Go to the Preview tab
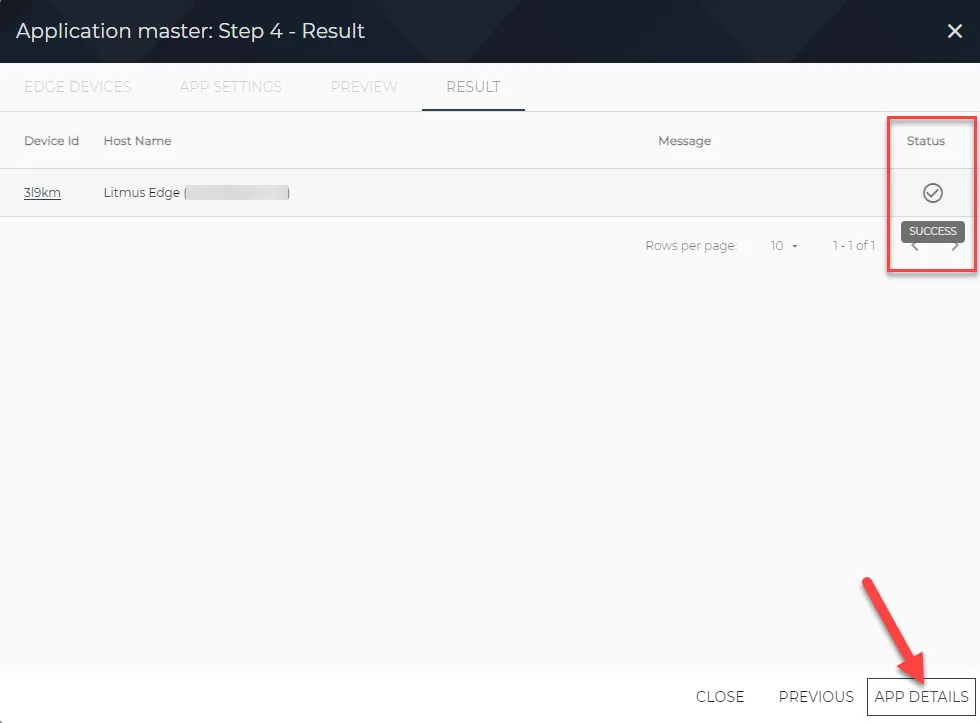980x723 pixels. click(364, 87)
